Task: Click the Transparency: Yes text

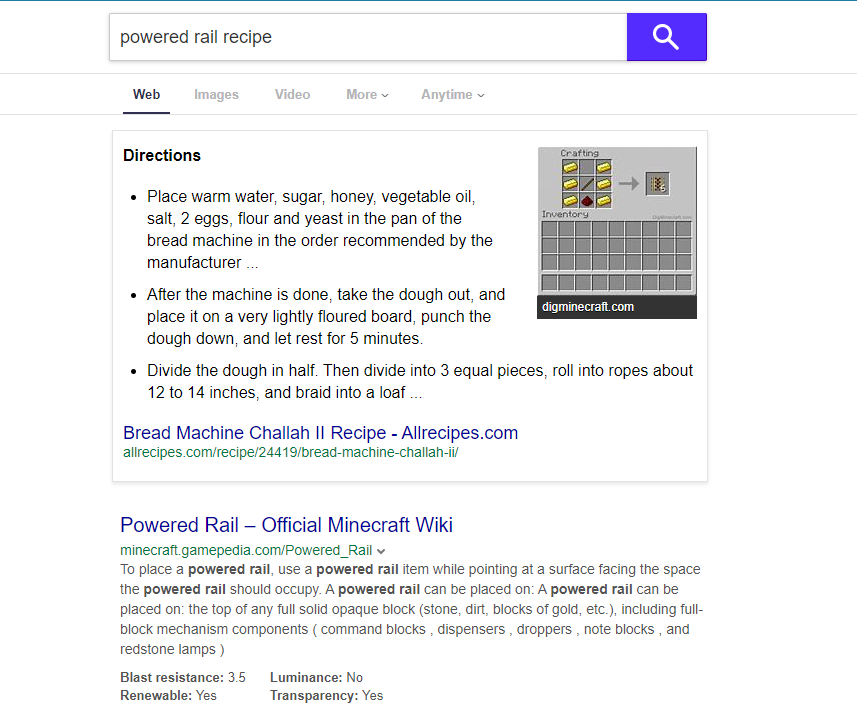Action: click(326, 696)
